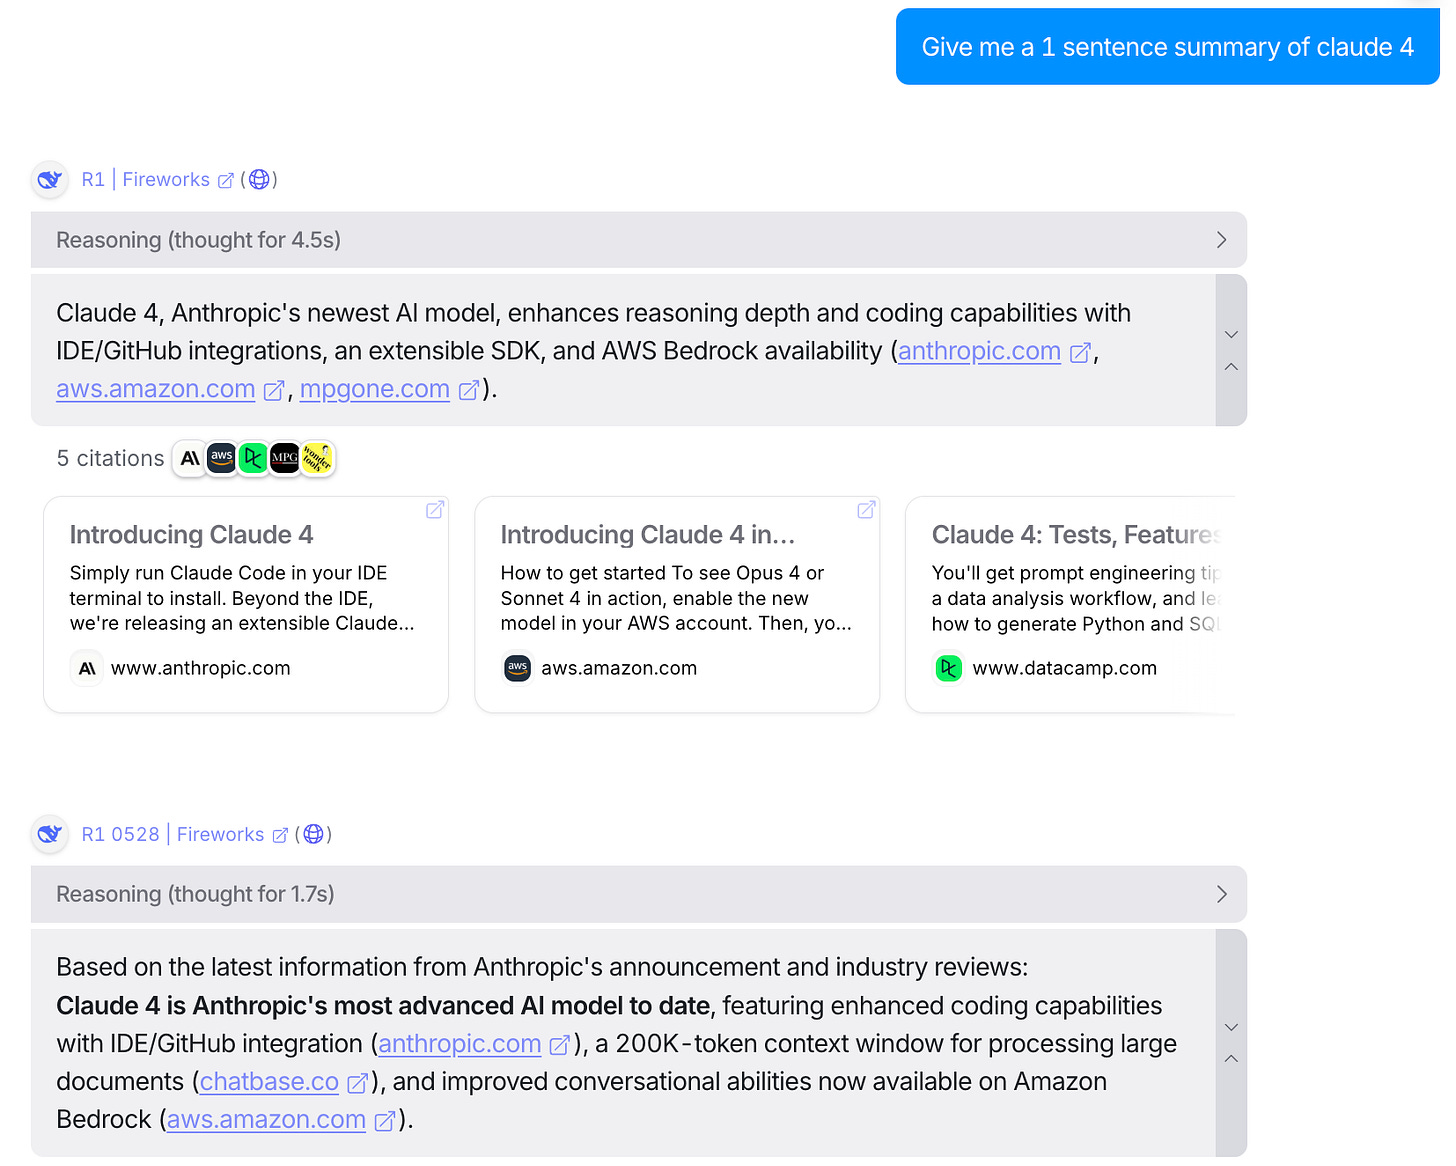
Task: Click the down chevron on R1 response panel
Action: coord(1231,335)
